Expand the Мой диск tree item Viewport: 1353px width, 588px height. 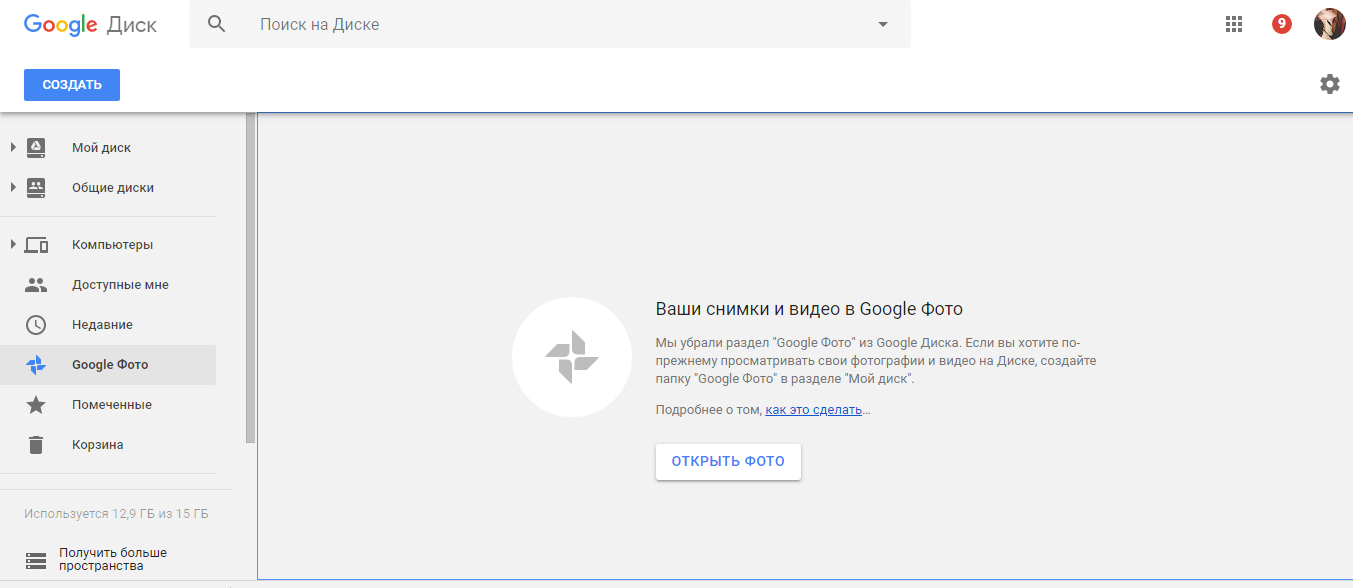[x=14, y=147]
